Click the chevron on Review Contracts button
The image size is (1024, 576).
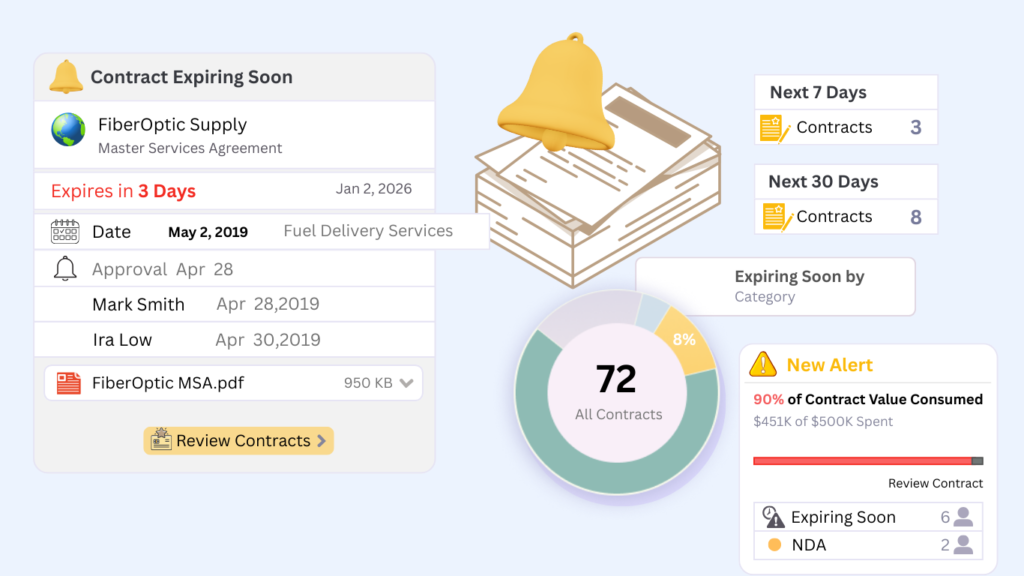pyautogui.click(x=321, y=441)
